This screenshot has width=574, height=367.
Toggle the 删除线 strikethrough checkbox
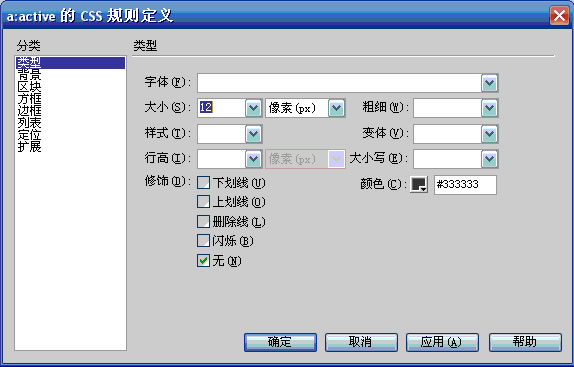tap(204, 221)
